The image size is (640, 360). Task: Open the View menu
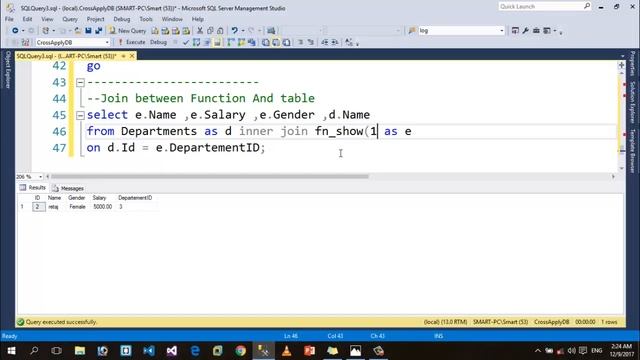coord(47,19)
